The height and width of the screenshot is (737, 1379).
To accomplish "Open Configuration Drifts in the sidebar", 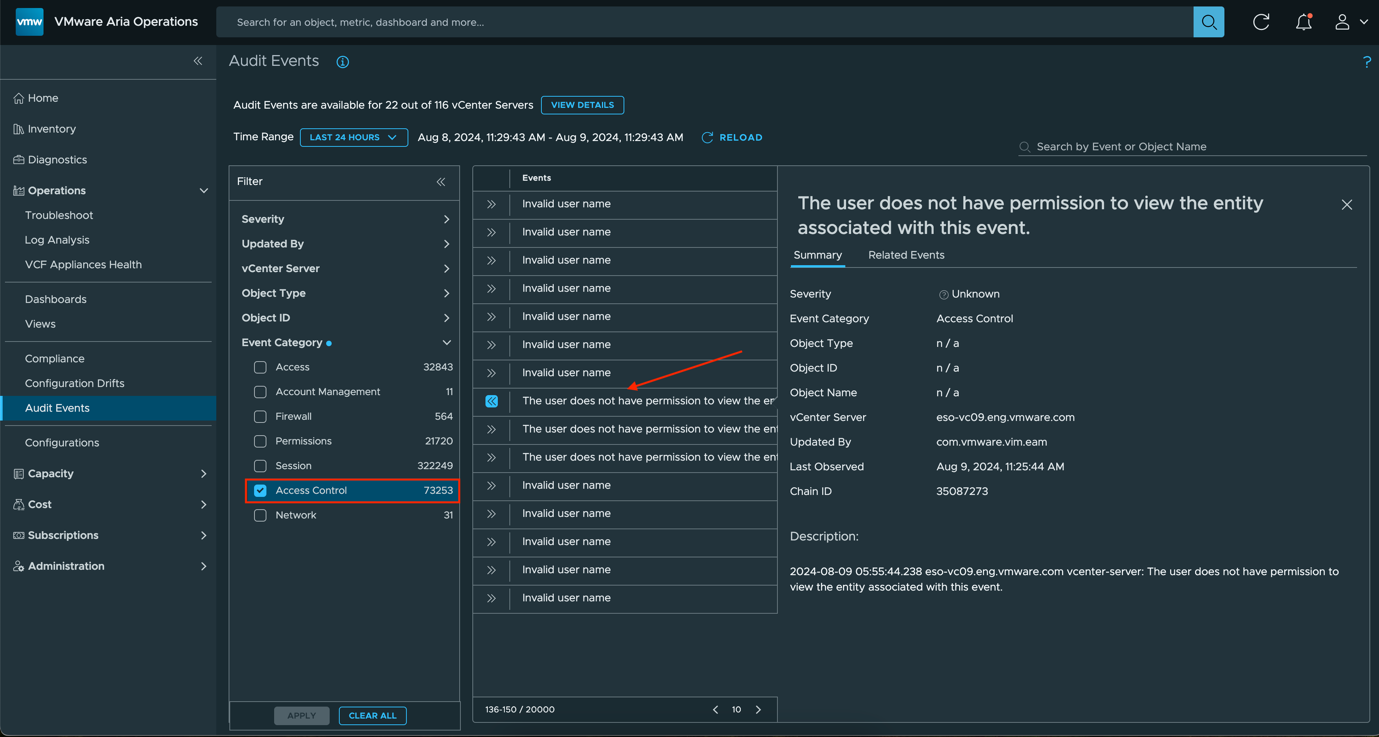I will coord(74,383).
